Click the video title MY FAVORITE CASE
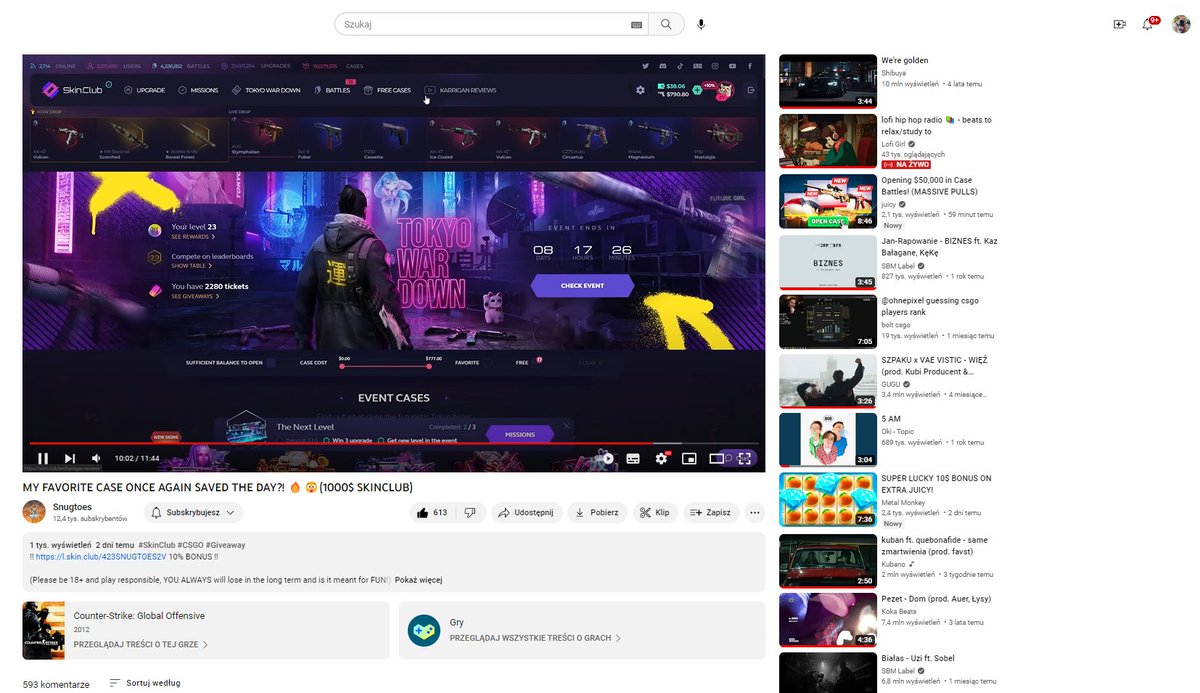 pyautogui.click(x=218, y=487)
